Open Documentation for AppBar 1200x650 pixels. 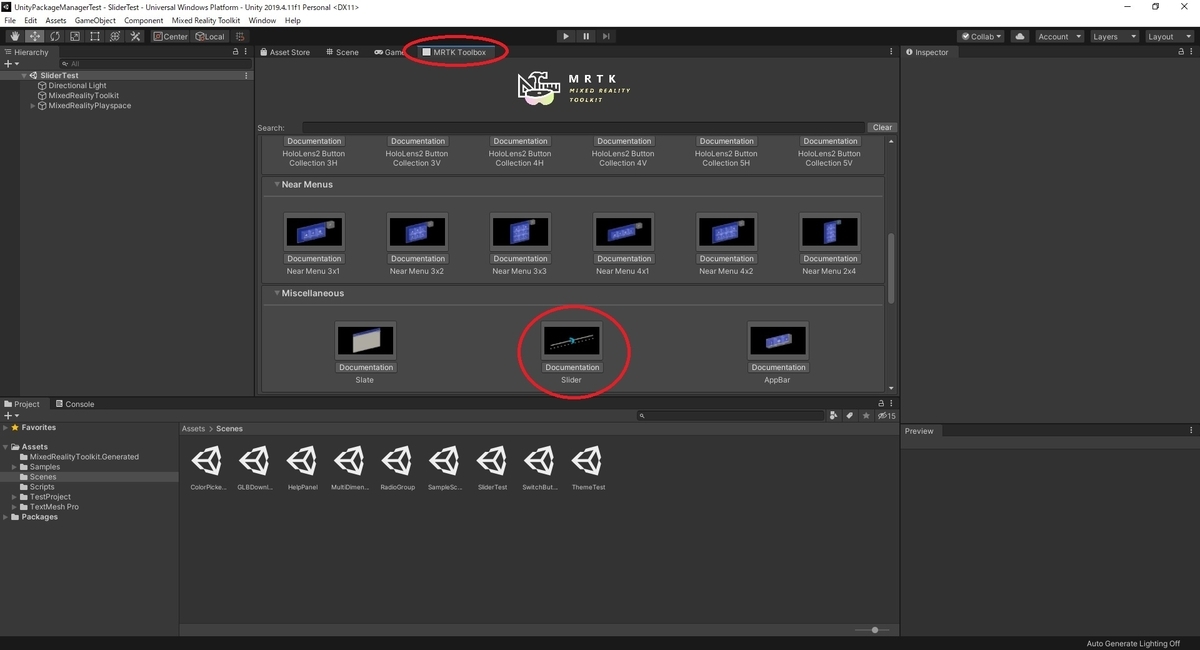(777, 367)
